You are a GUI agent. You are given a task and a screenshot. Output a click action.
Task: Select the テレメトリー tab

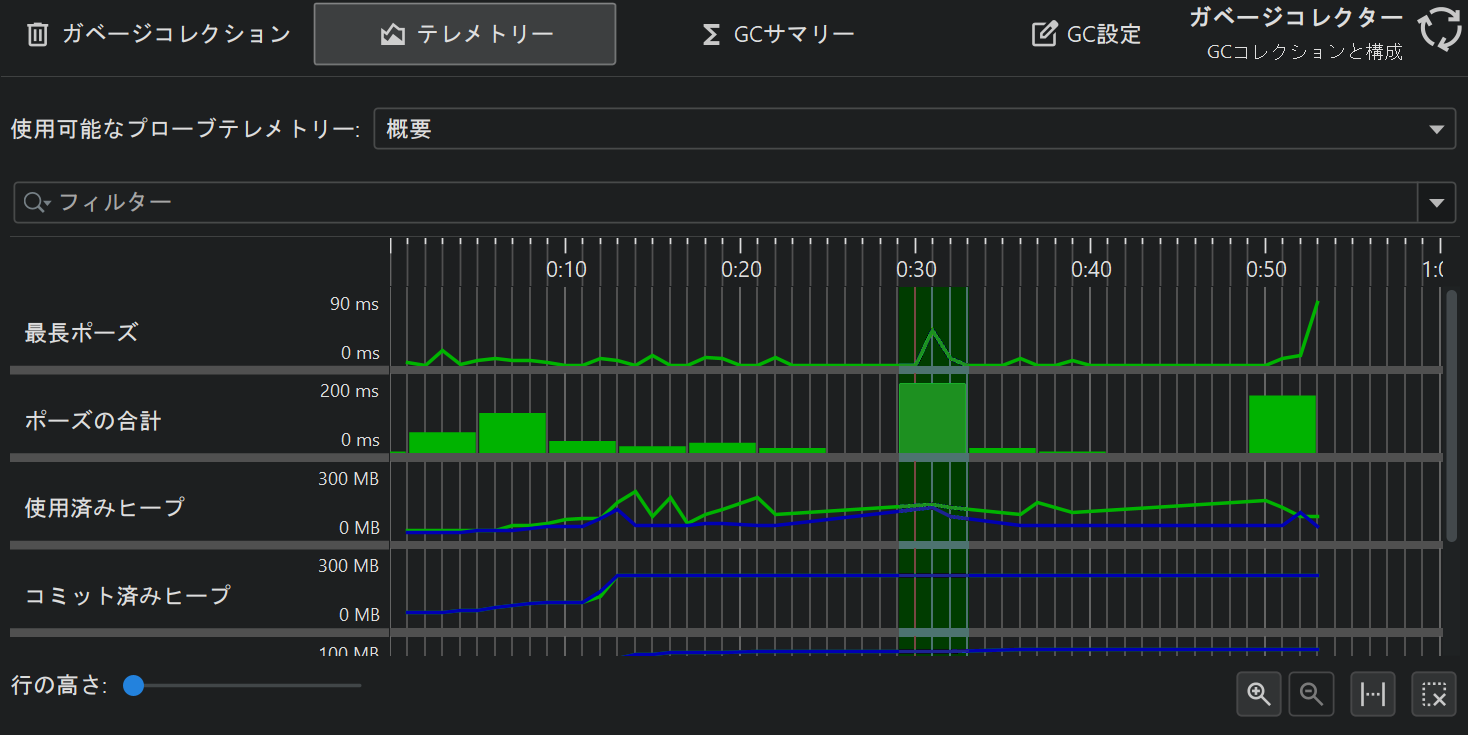pos(465,35)
